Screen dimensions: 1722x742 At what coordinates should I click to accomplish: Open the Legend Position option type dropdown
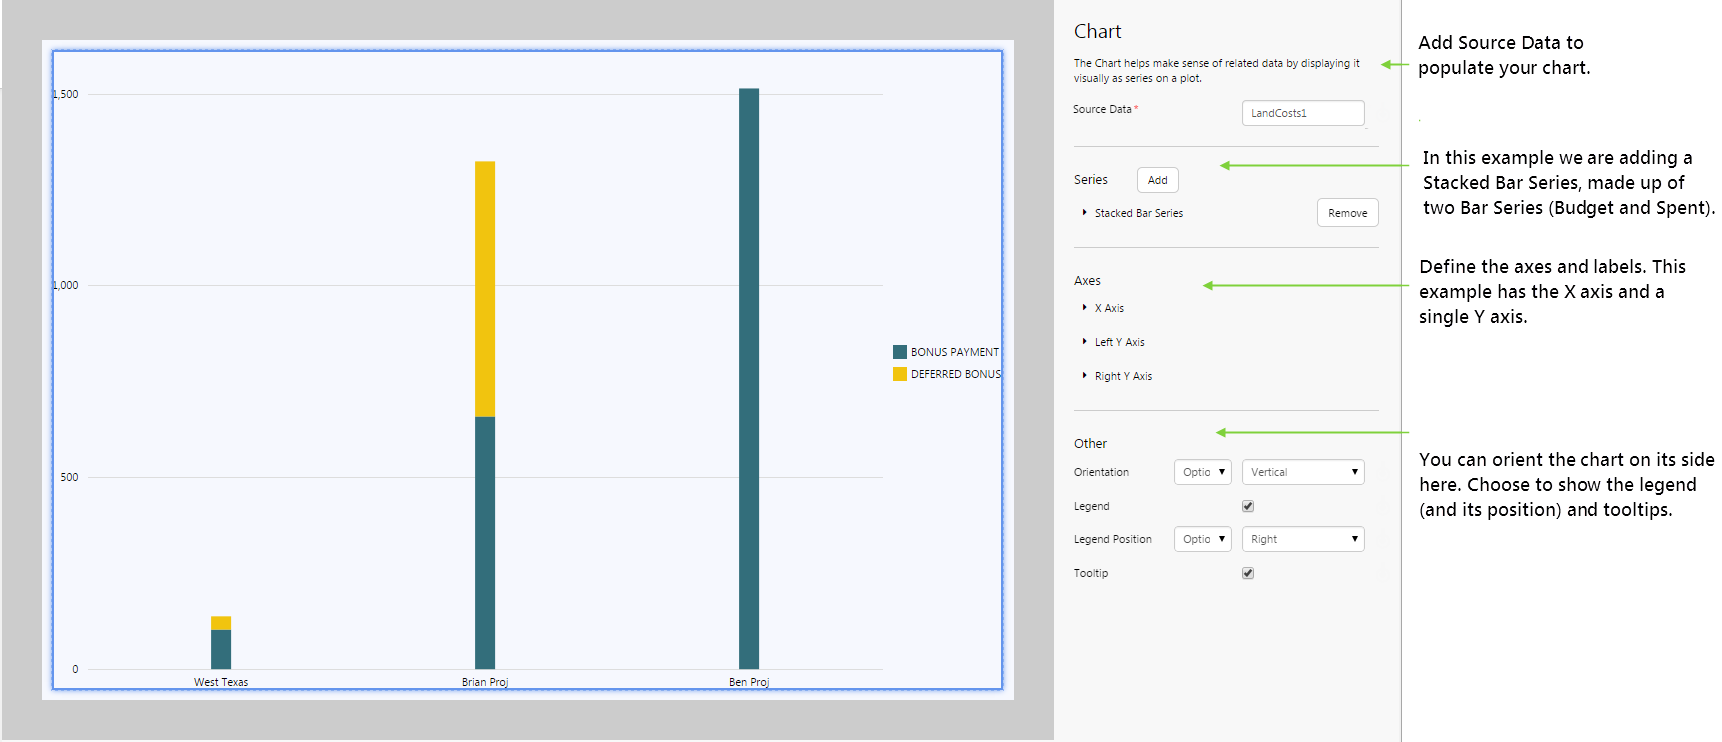pyautogui.click(x=1202, y=539)
